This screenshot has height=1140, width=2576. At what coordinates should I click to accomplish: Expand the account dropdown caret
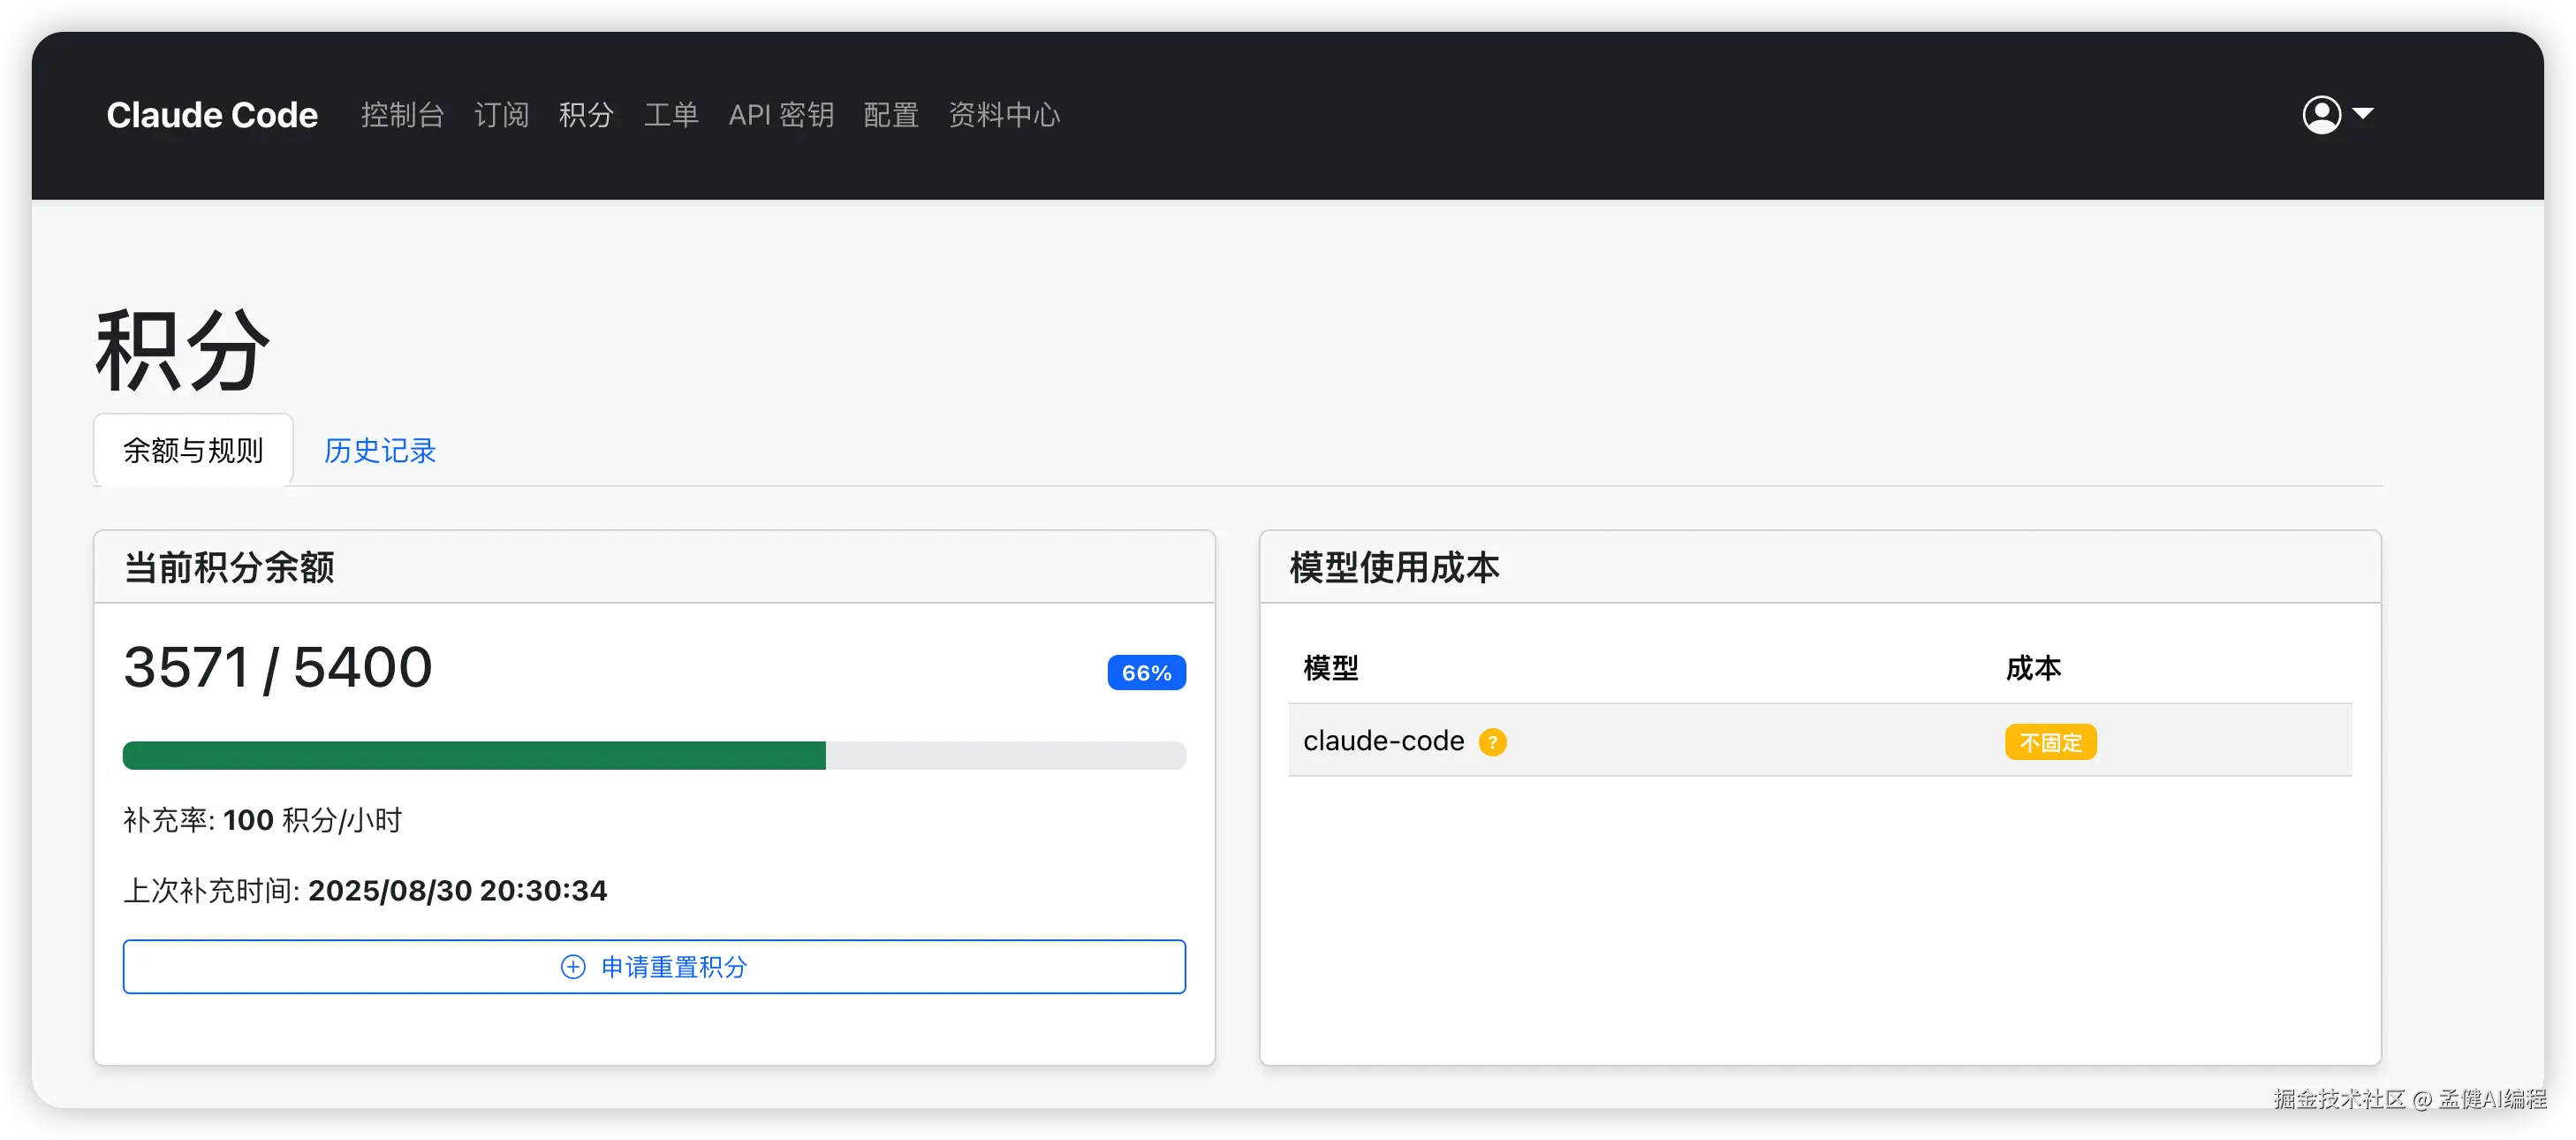(2363, 114)
